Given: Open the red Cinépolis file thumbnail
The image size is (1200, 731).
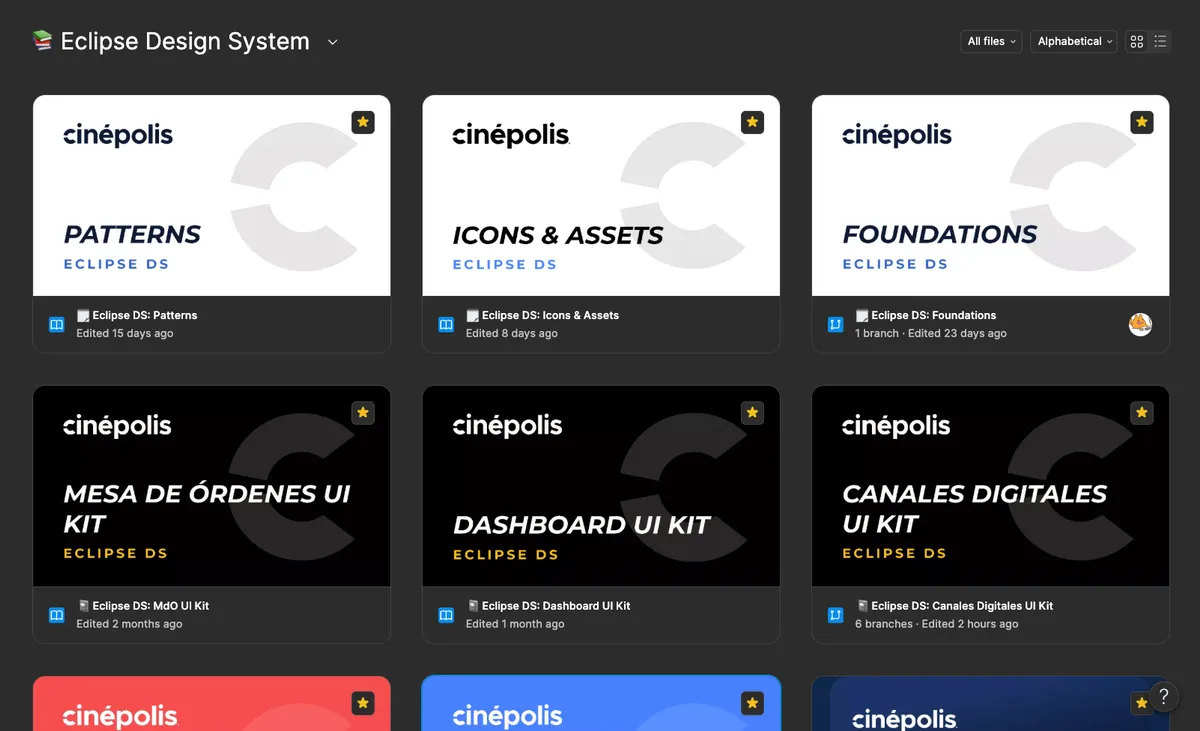Looking at the screenshot, I should (212, 704).
